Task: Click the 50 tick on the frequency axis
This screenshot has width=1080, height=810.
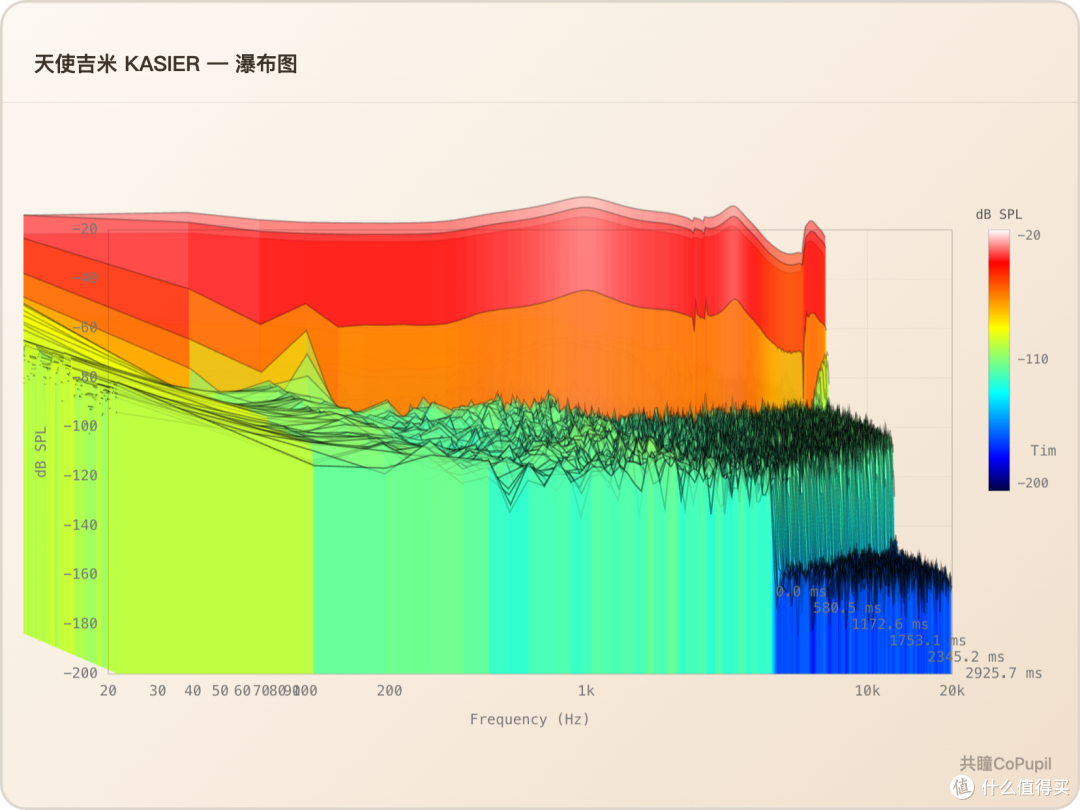Action: 220,690
